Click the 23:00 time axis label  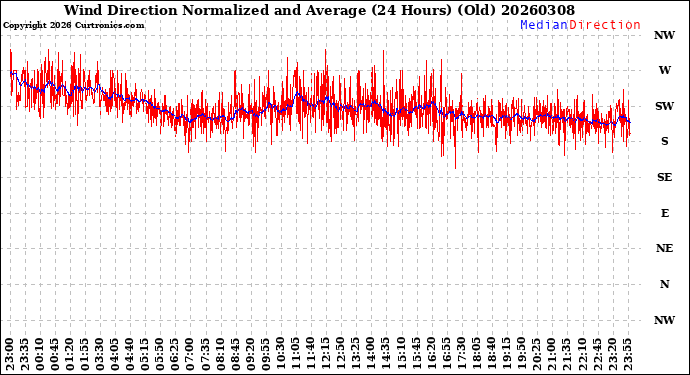(10, 355)
